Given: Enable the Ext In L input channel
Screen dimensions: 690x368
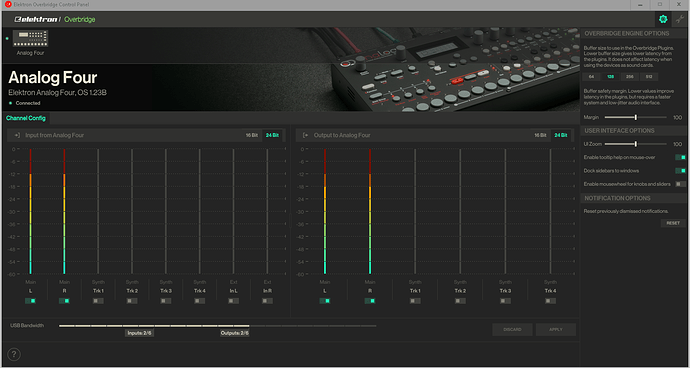Looking at the screenshot, I should [234, 301].
